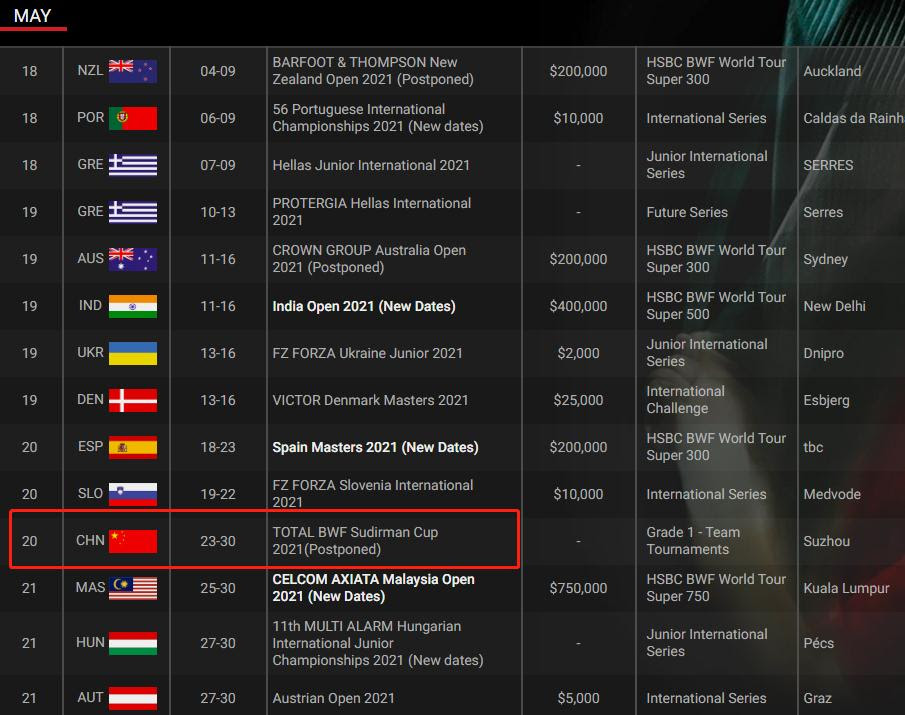Screen dimensions: 905x715
Task: Click the $400,000 prize money cell
Action: point(578,306)
